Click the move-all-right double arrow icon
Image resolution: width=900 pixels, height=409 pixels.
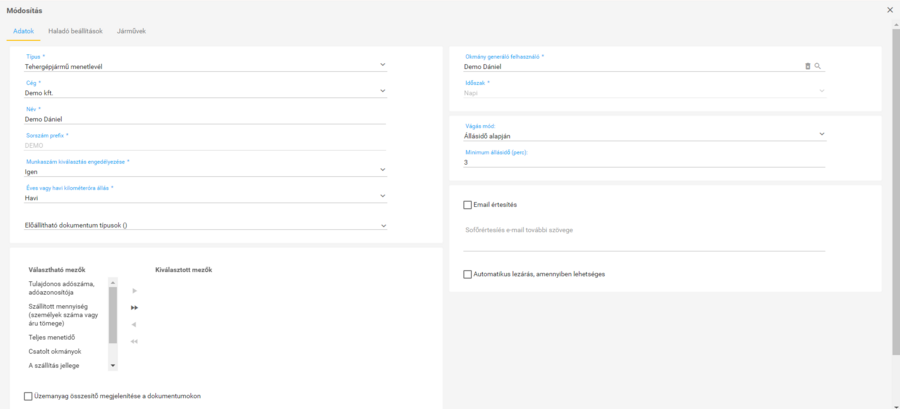[x=134, y=307]
